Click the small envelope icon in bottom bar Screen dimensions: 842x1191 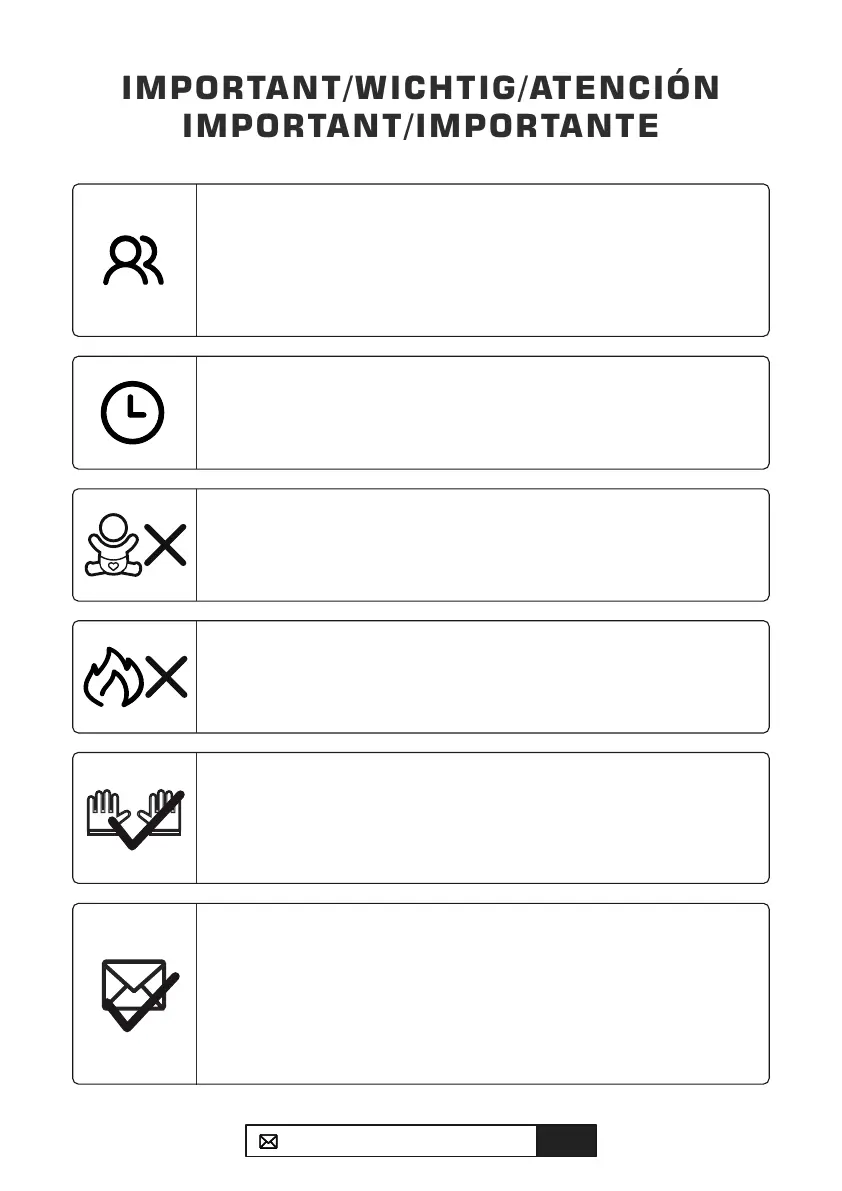coord(268,1141)
